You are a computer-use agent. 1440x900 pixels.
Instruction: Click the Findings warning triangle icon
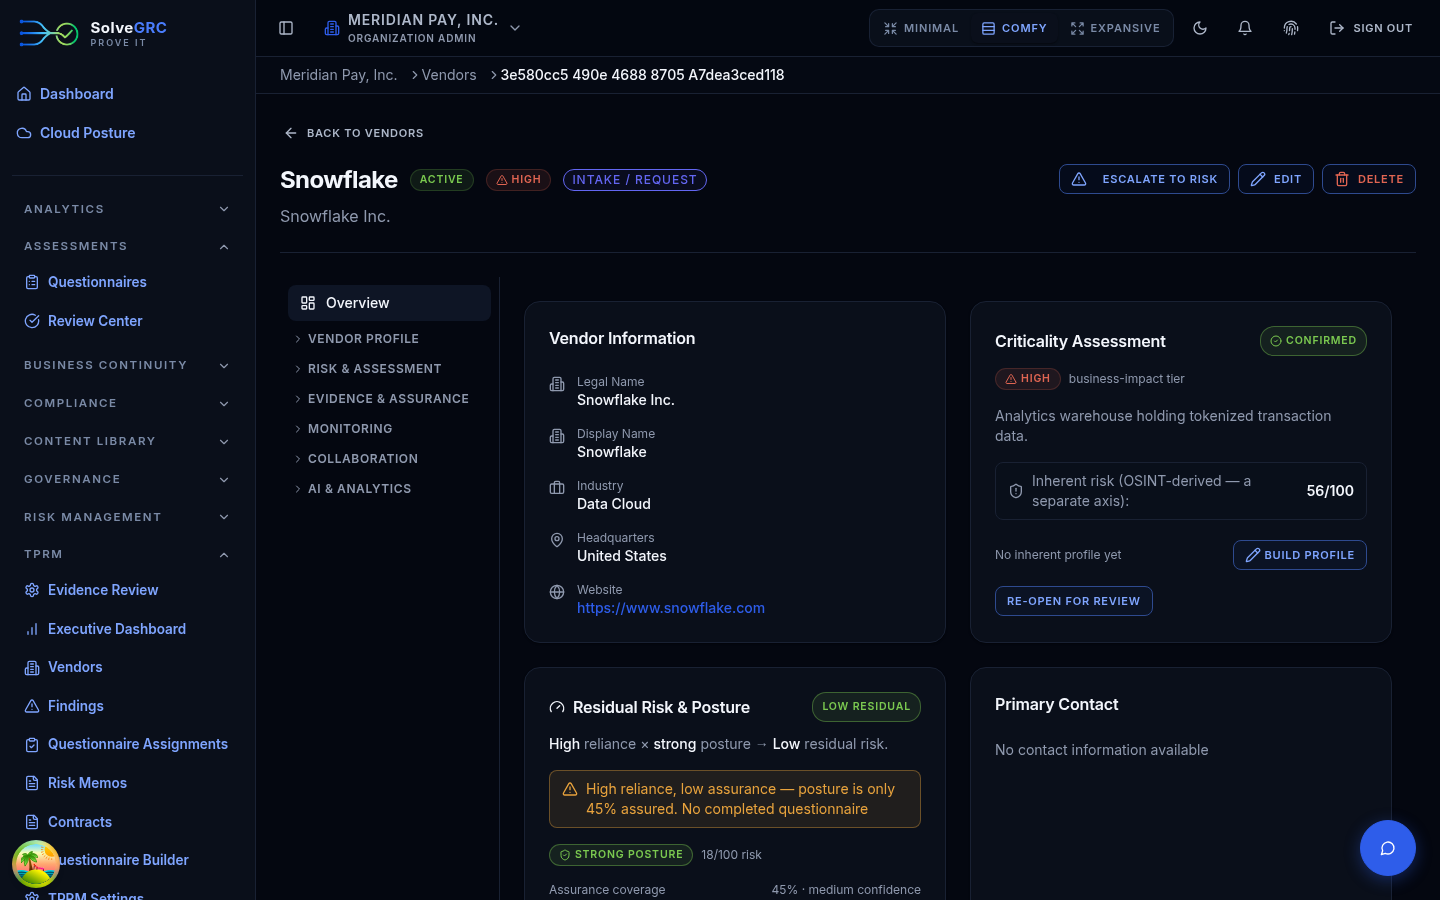tap(32, 706)
